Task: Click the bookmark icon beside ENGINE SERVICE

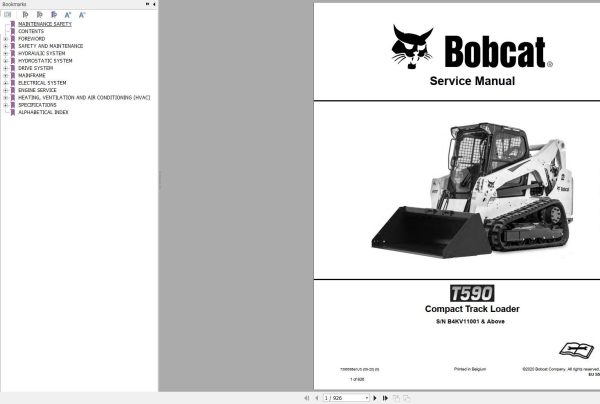Action: pos(13,90)
